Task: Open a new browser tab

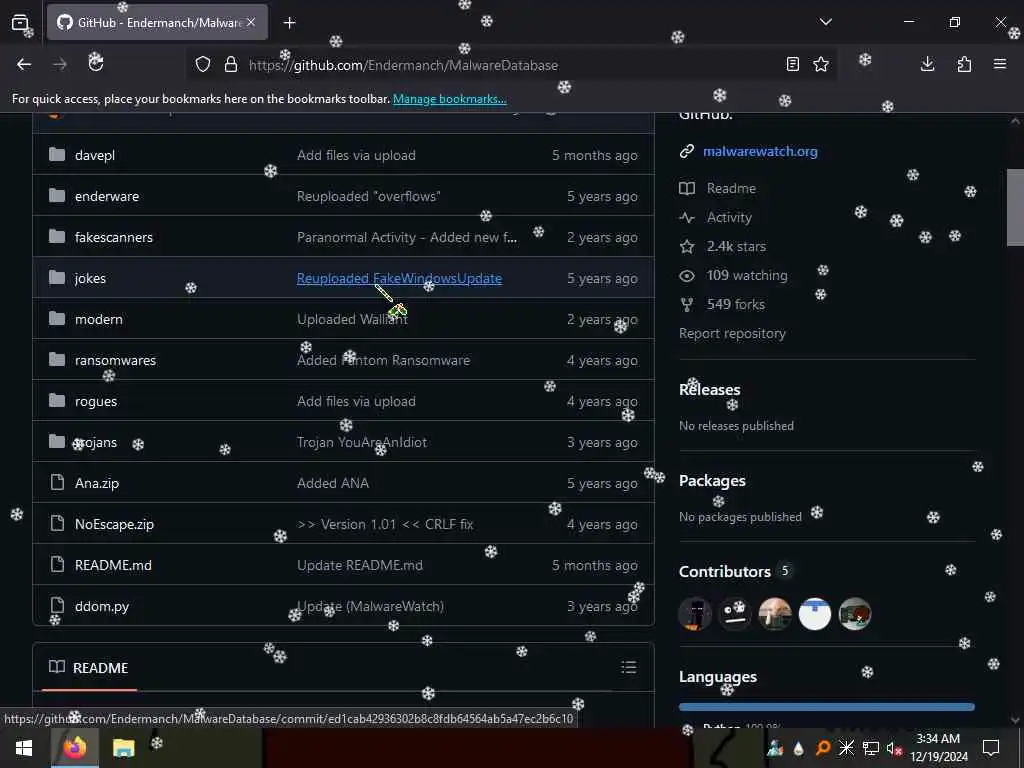Action: 289,23
